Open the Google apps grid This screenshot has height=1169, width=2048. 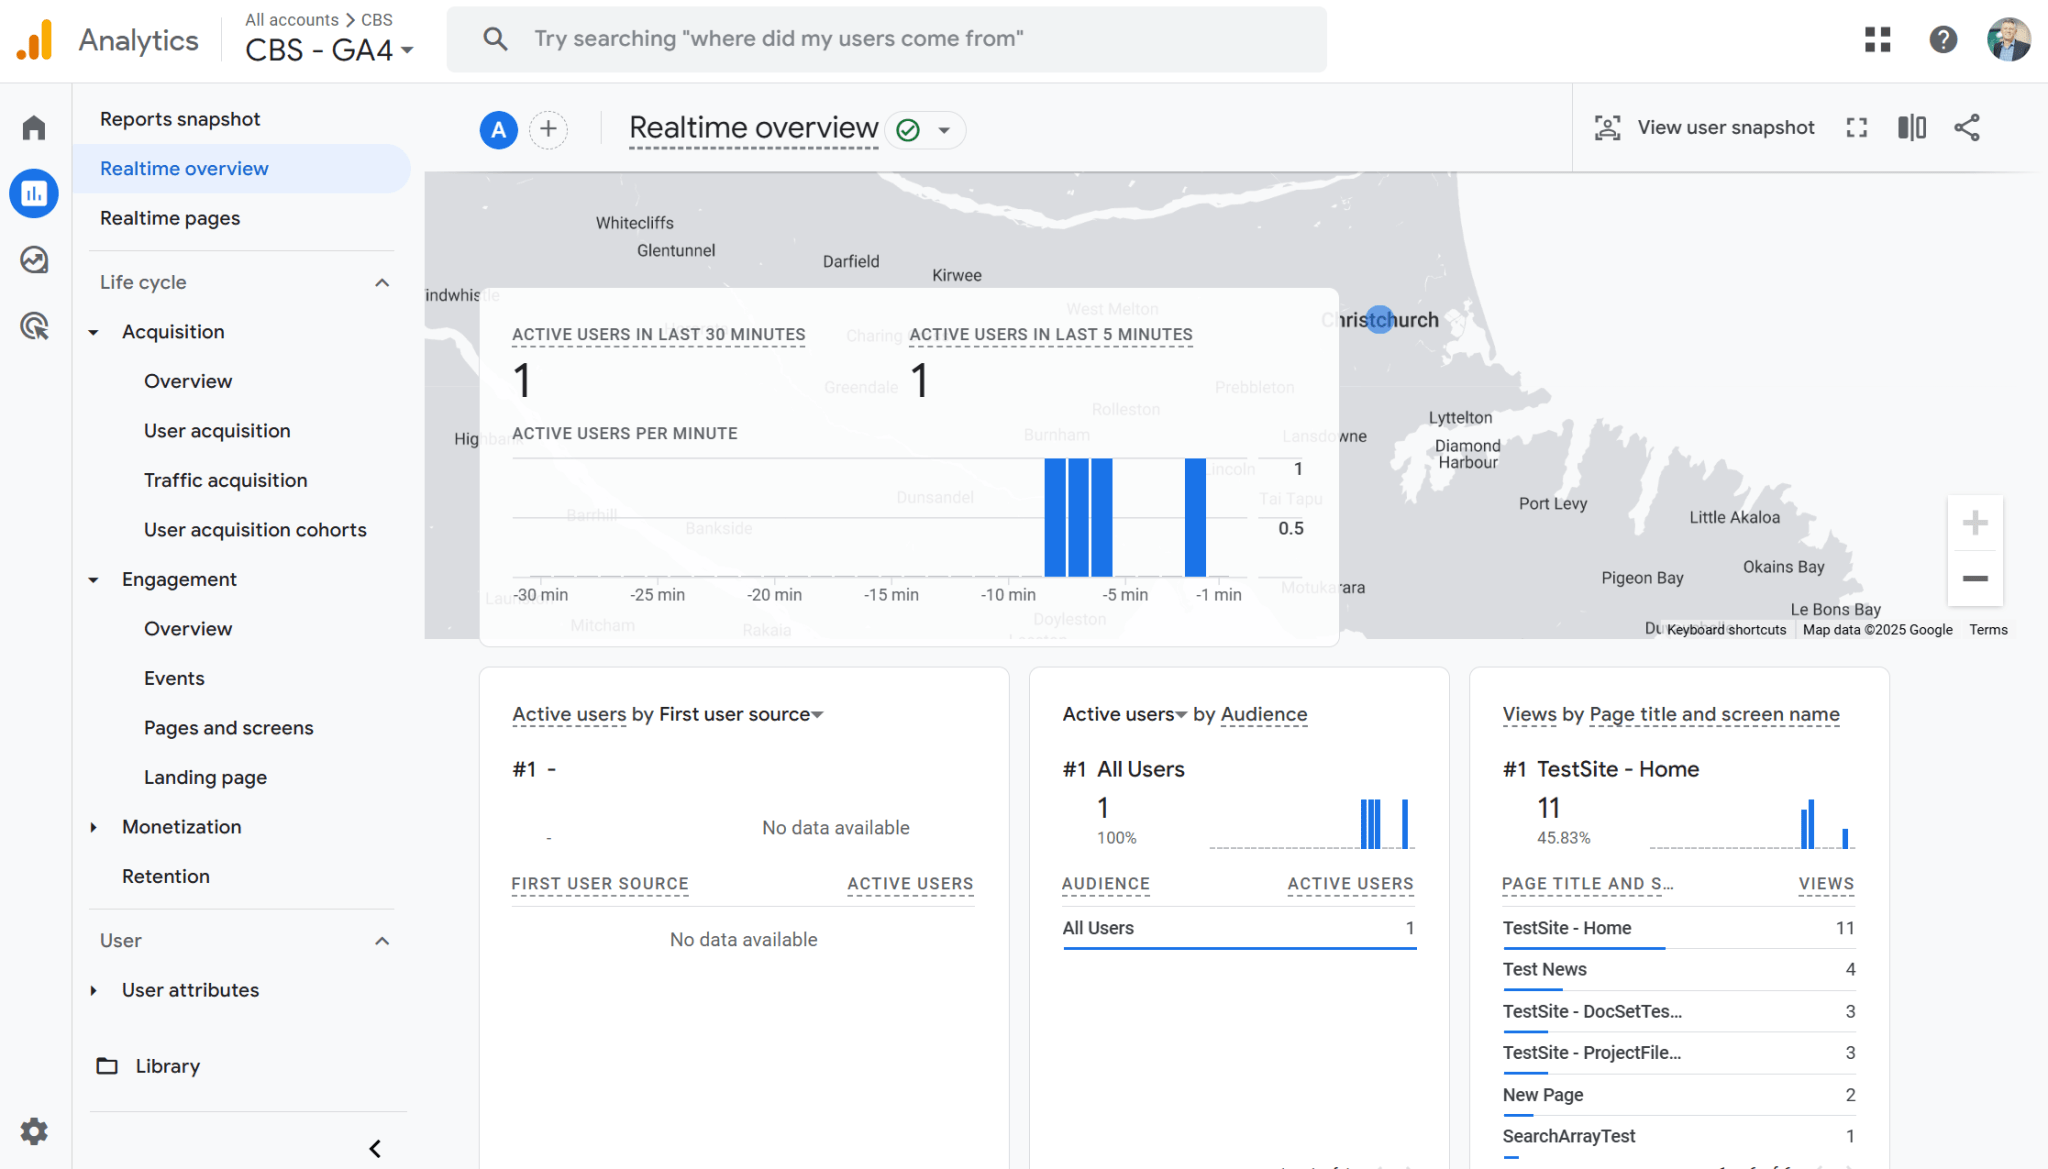[1878, 39]
